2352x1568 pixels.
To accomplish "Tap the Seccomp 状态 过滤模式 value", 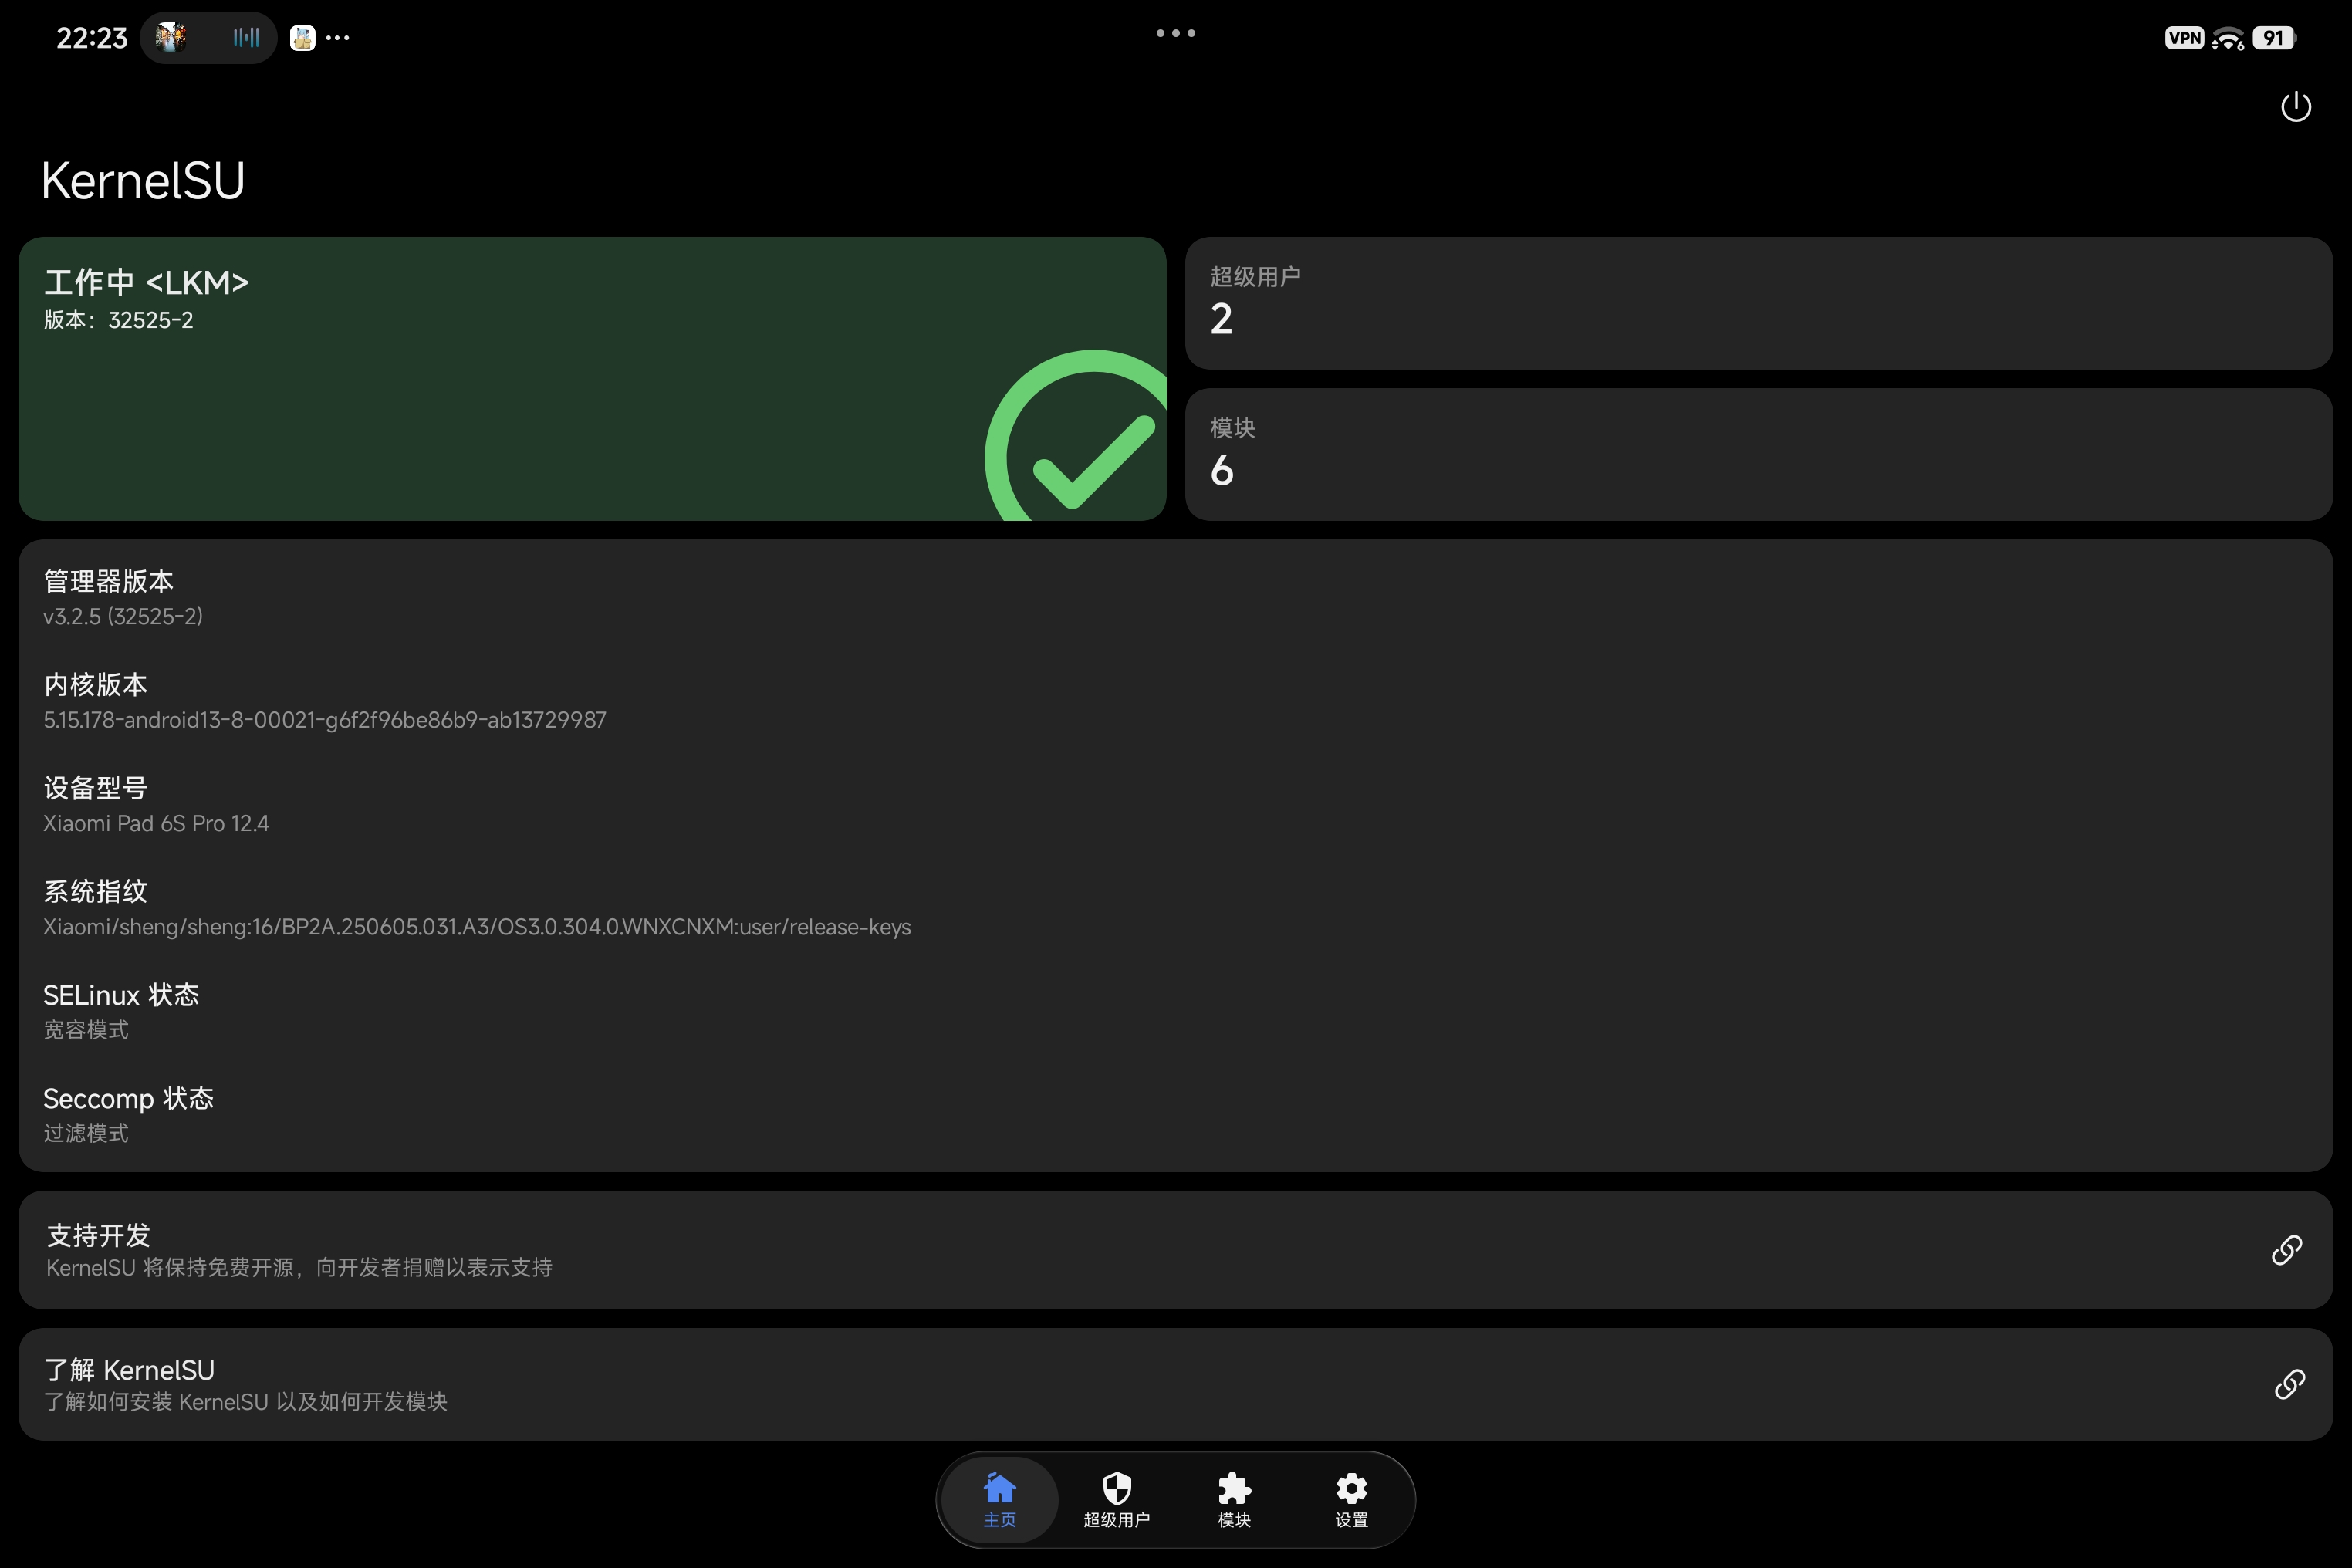I will click(x=86, y=1133).
